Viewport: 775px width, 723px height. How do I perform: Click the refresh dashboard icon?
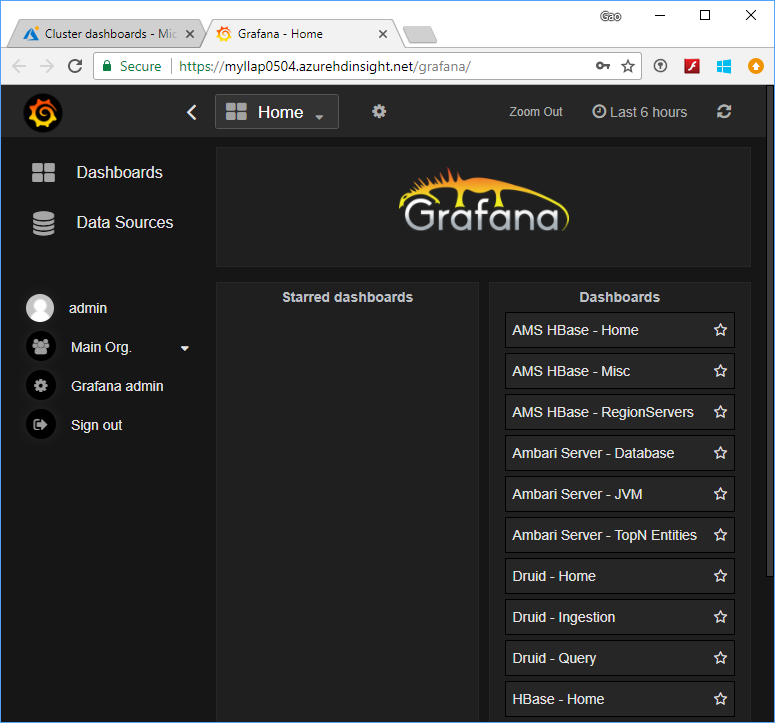[724, 111]
